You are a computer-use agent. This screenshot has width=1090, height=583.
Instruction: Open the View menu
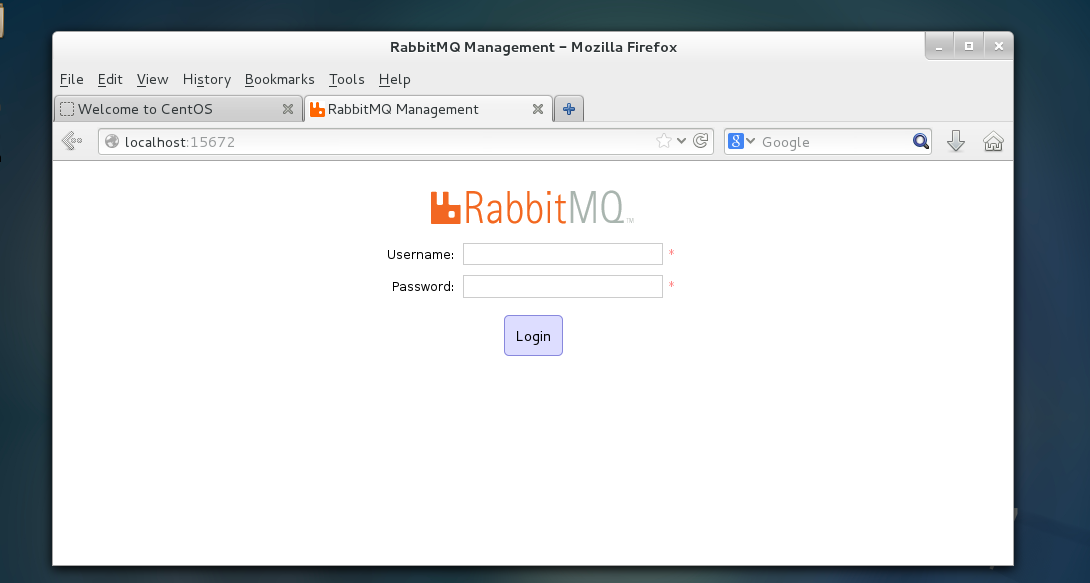pos(152,79)
